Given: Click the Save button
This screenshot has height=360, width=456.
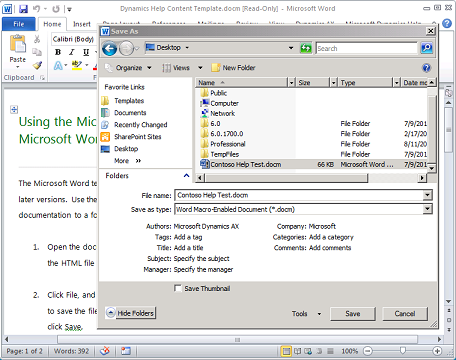Looking at the screenshot, I should point(353,314).
